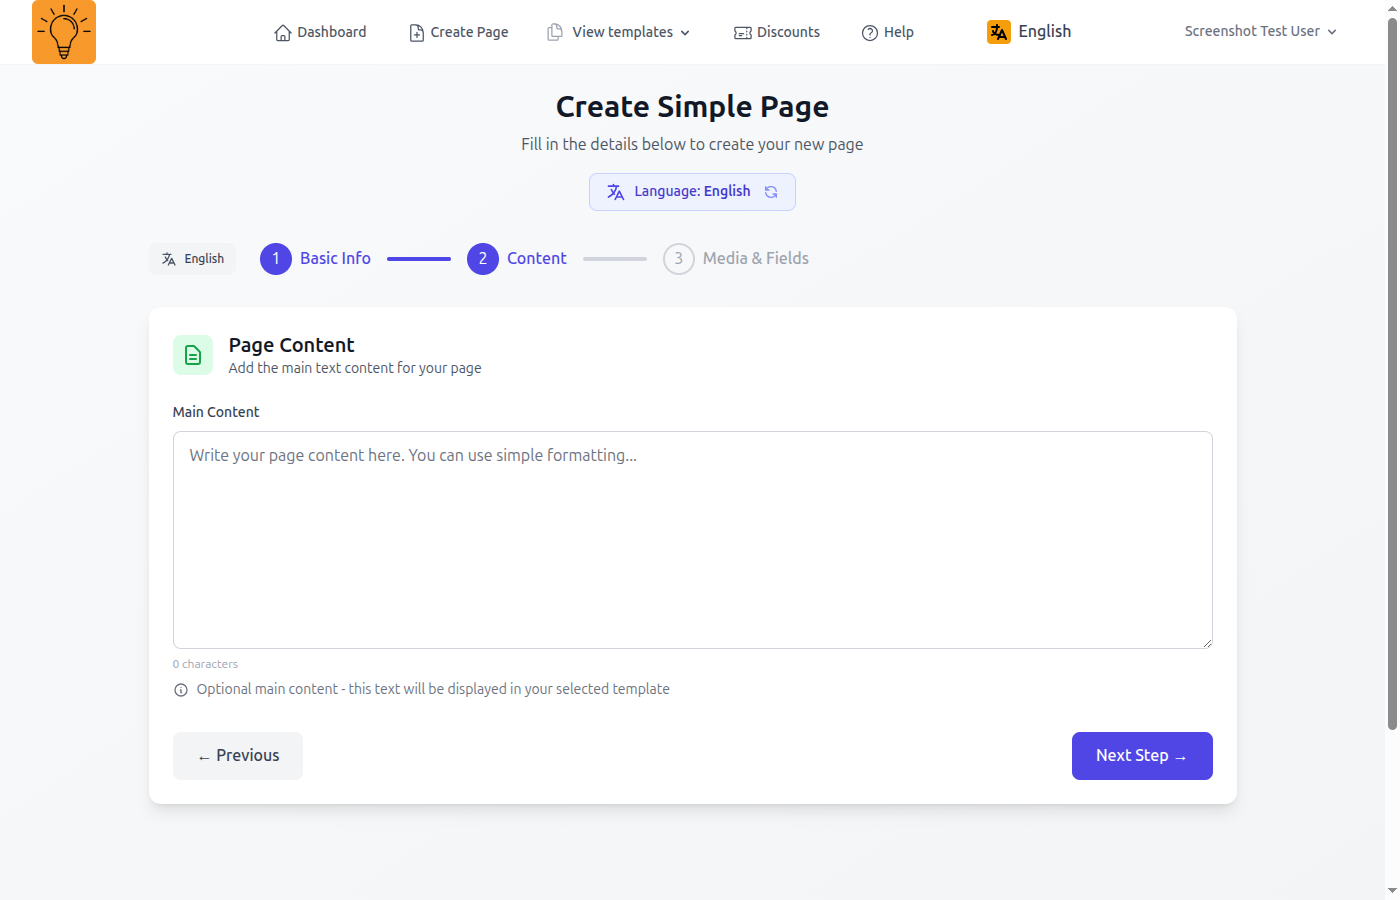This screenshot has height=900, width=1400.
Task: Go to Create Page in navigation
Action: (x=459, y=32)
